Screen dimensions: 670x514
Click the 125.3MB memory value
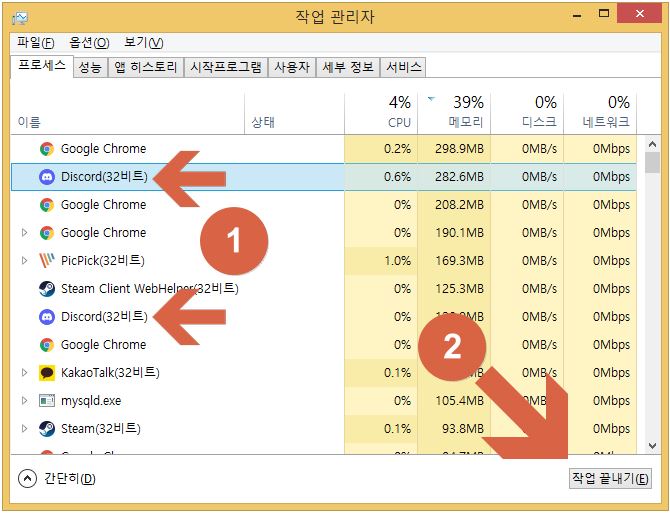[459, 289]
